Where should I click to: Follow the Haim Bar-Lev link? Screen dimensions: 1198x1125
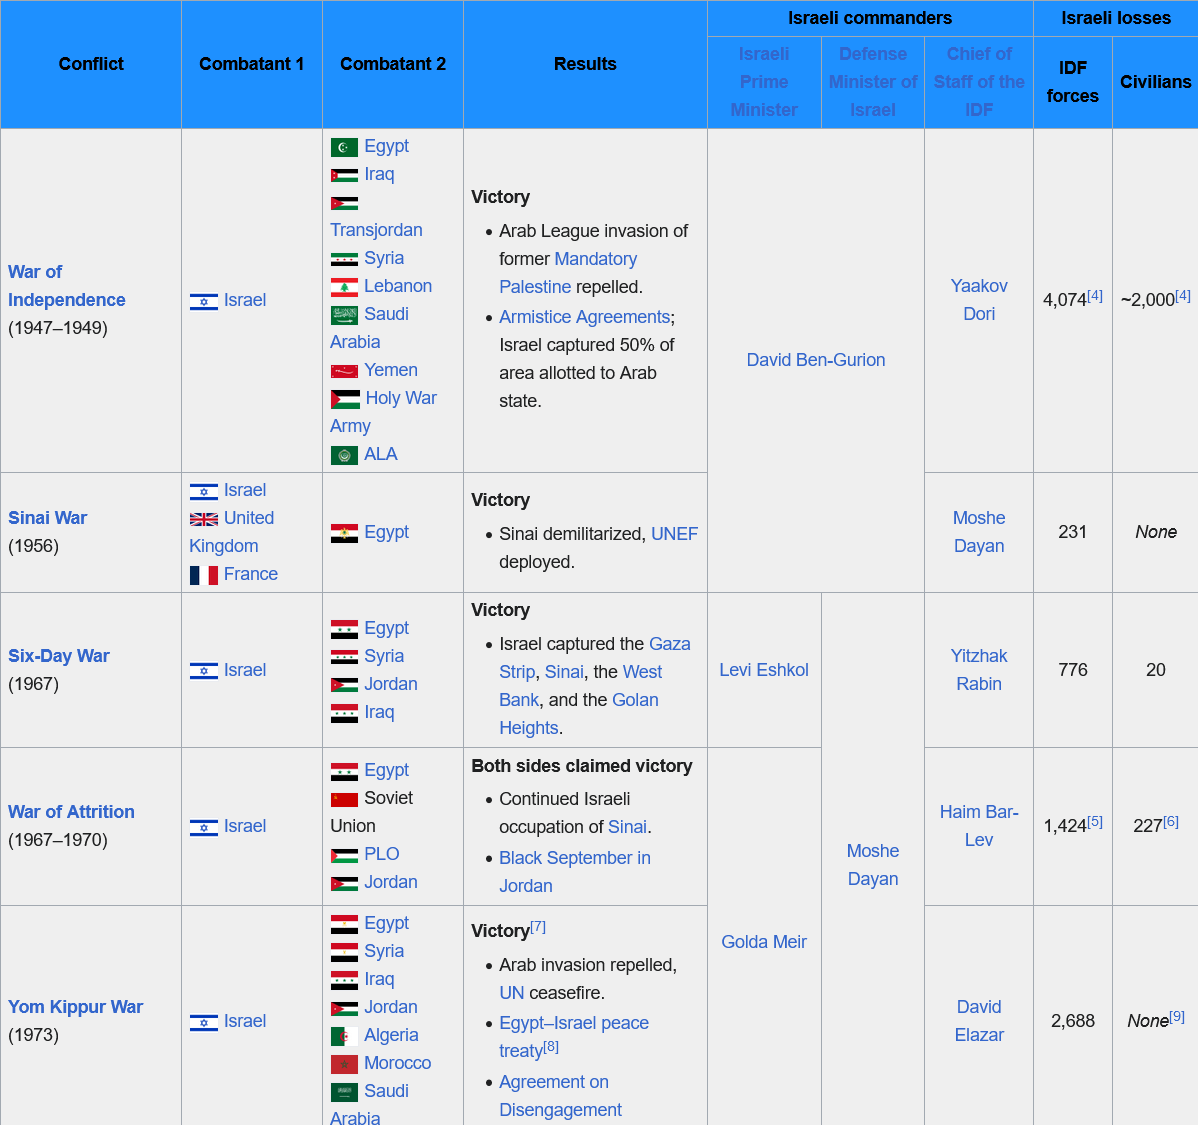[x=979, y=825]
